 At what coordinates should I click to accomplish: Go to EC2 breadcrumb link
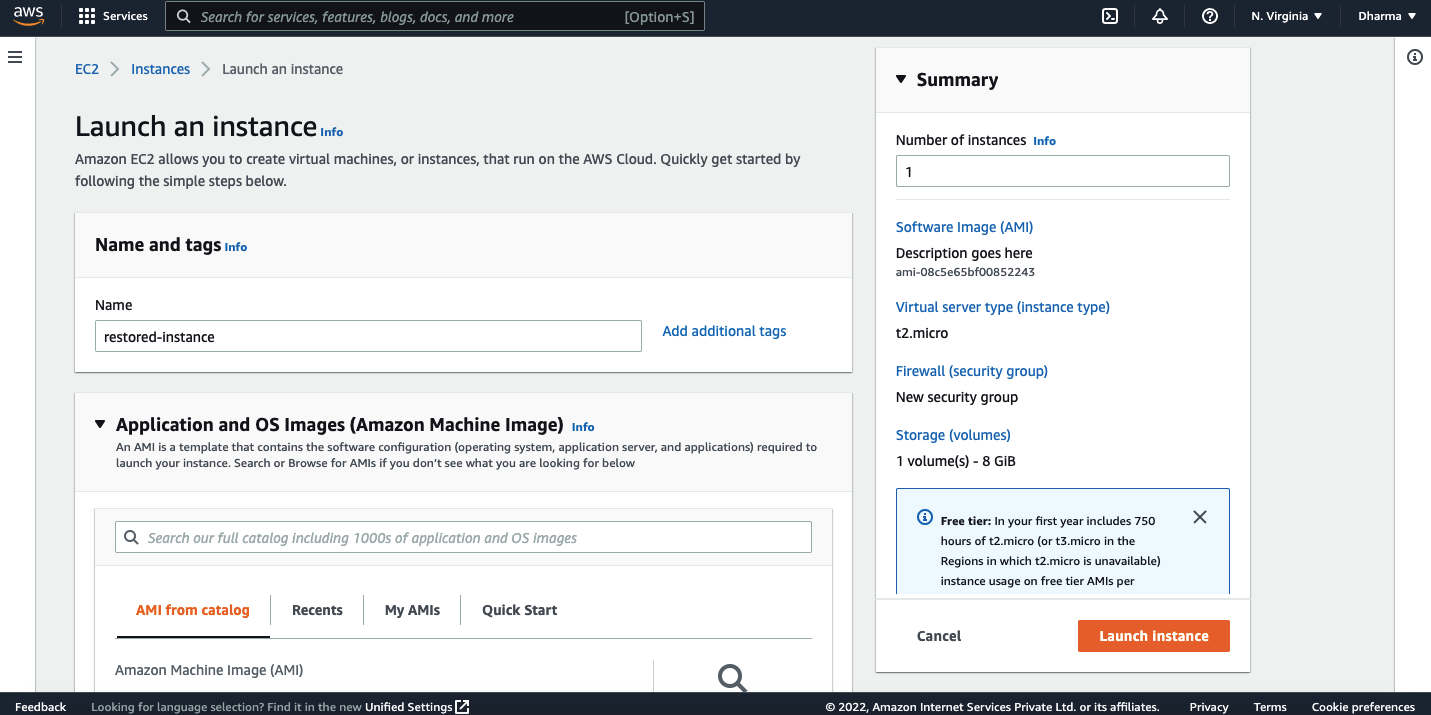(87, 69)
